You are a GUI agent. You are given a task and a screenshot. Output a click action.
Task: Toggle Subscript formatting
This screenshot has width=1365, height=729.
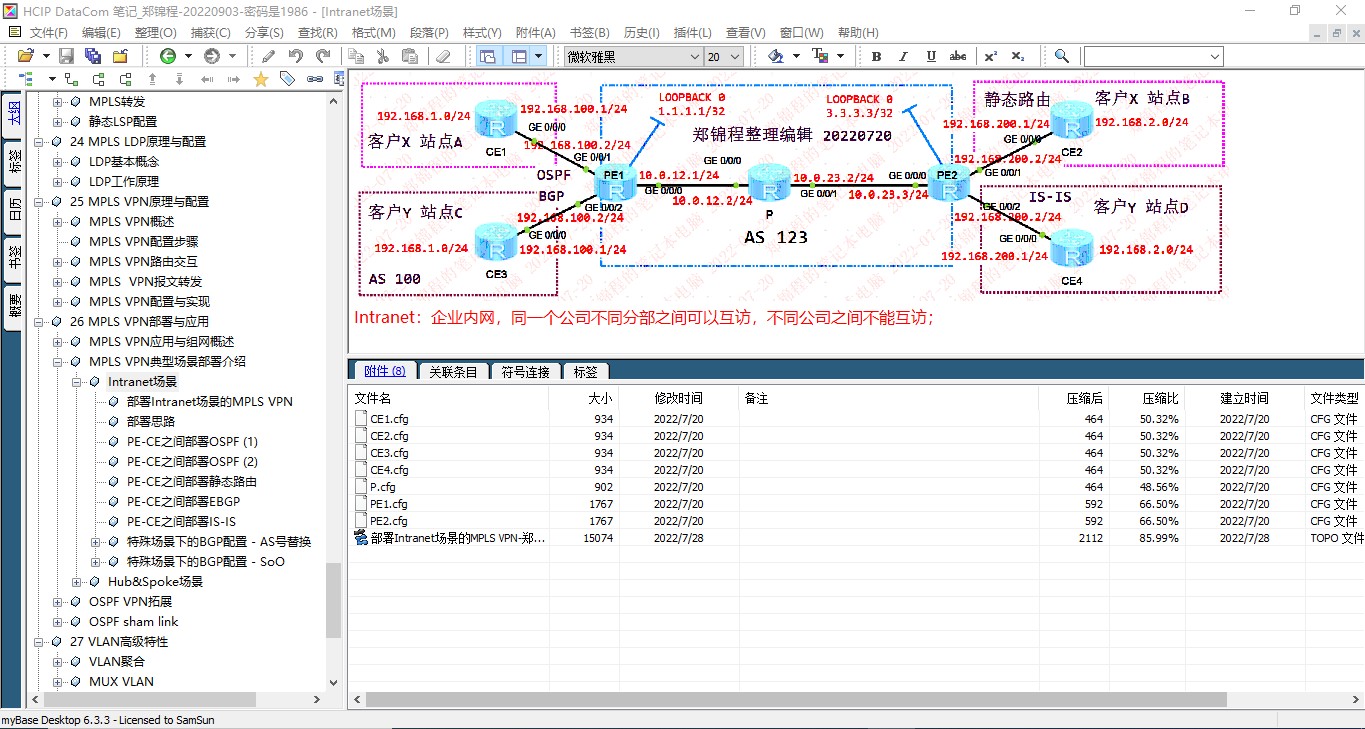(x=1017, y=56)
